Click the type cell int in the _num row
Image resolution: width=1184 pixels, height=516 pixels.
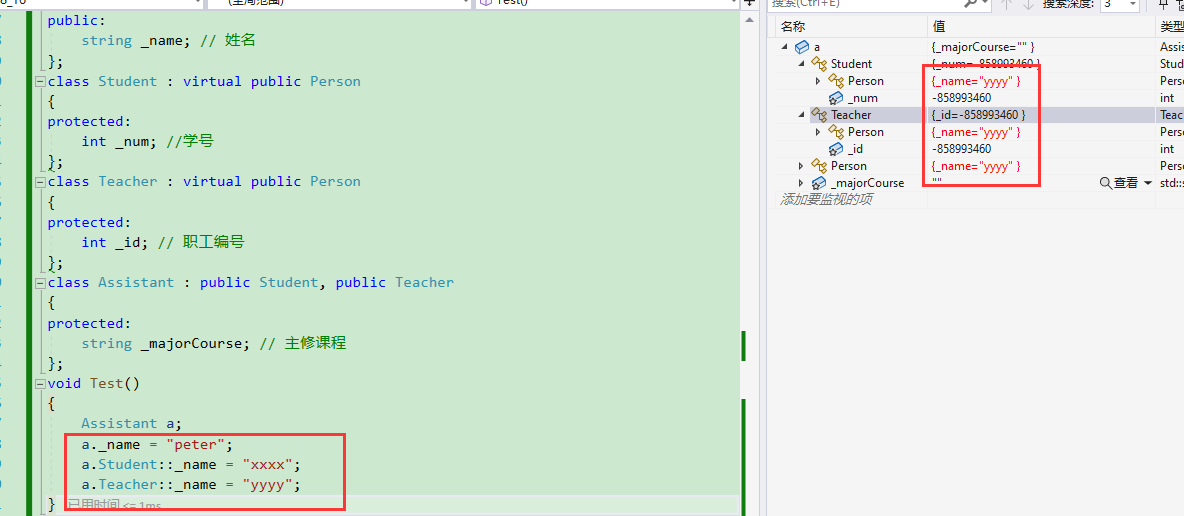pos(1167,98)
